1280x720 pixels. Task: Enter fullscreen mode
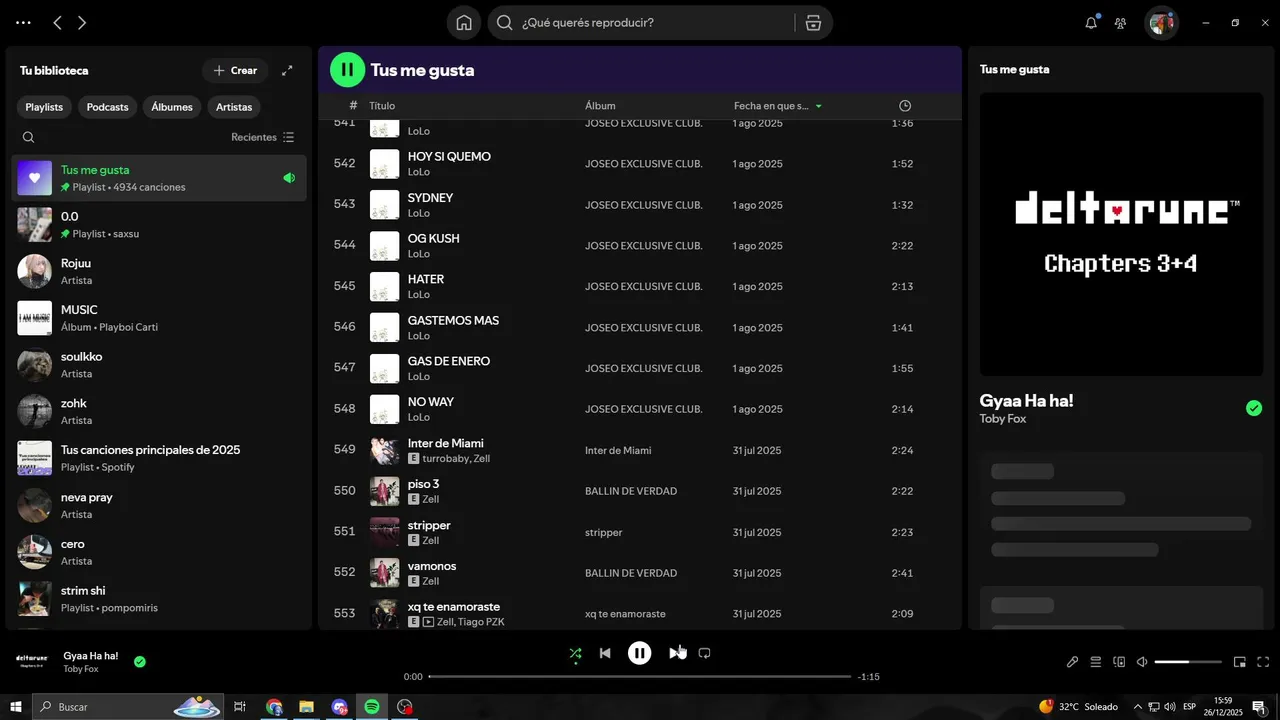coord(1263,662)
